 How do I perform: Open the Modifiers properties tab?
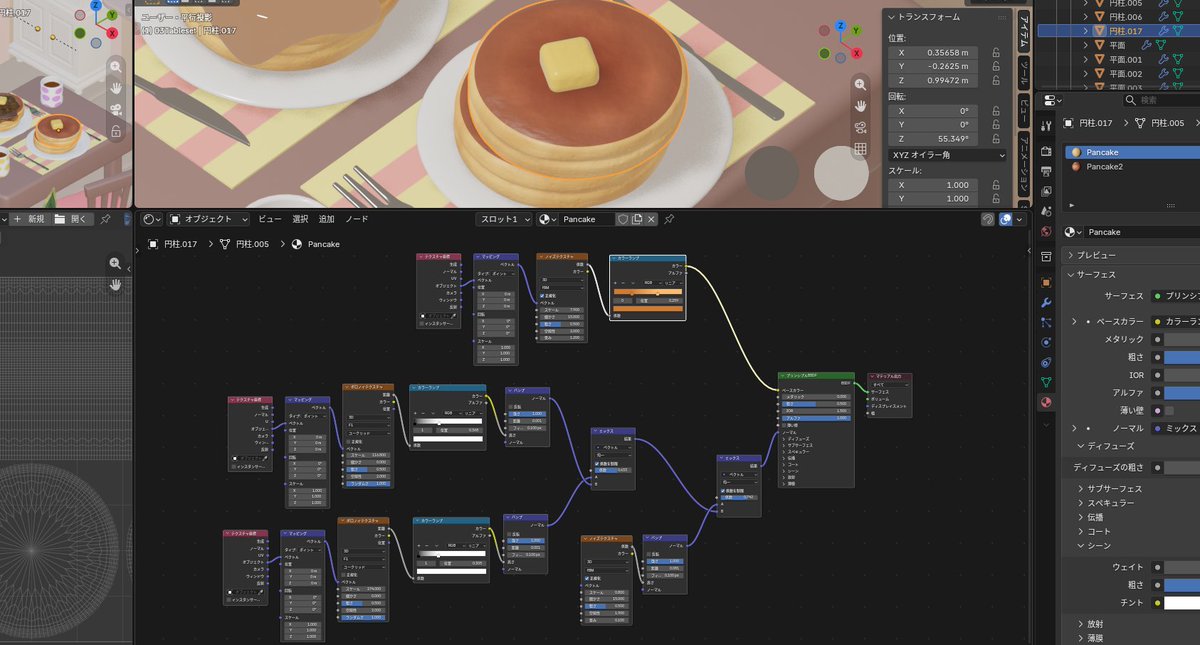tap(1046, 302)
